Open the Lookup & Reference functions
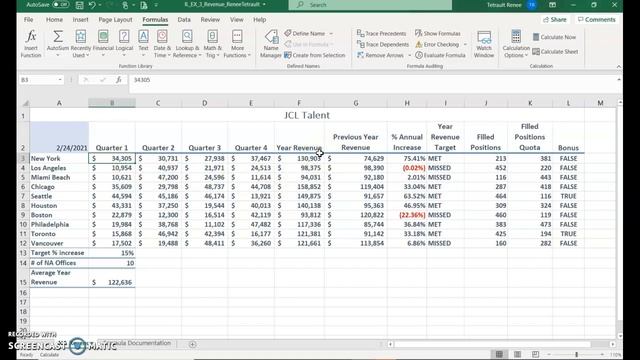 point(187,44)
